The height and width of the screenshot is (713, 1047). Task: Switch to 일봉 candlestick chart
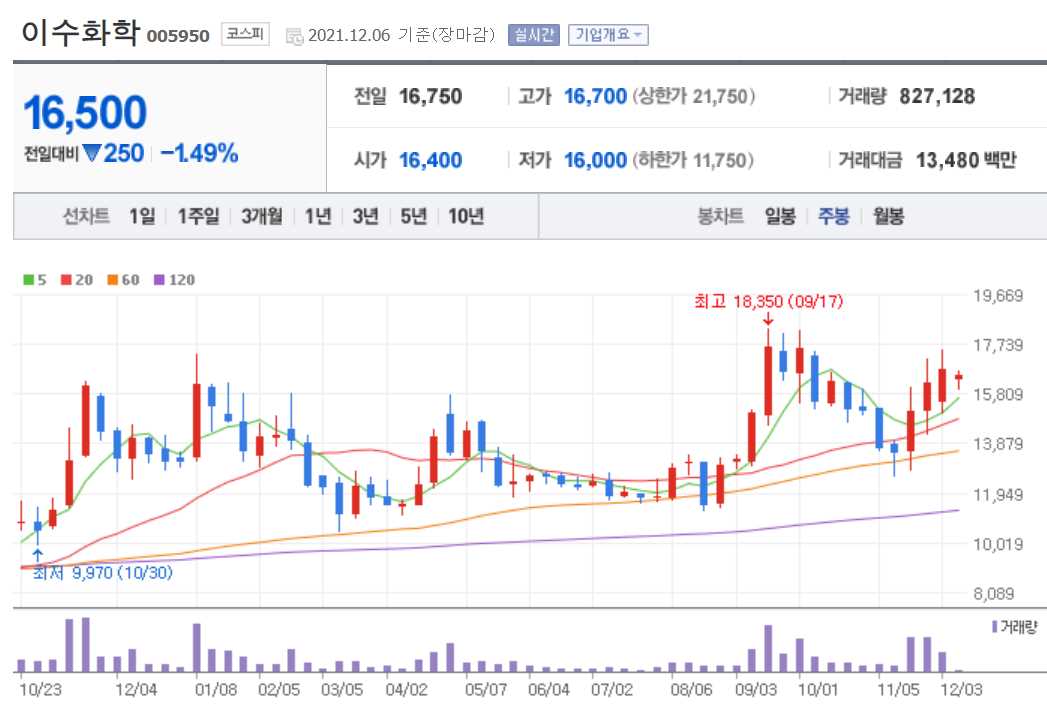(780, 216)
